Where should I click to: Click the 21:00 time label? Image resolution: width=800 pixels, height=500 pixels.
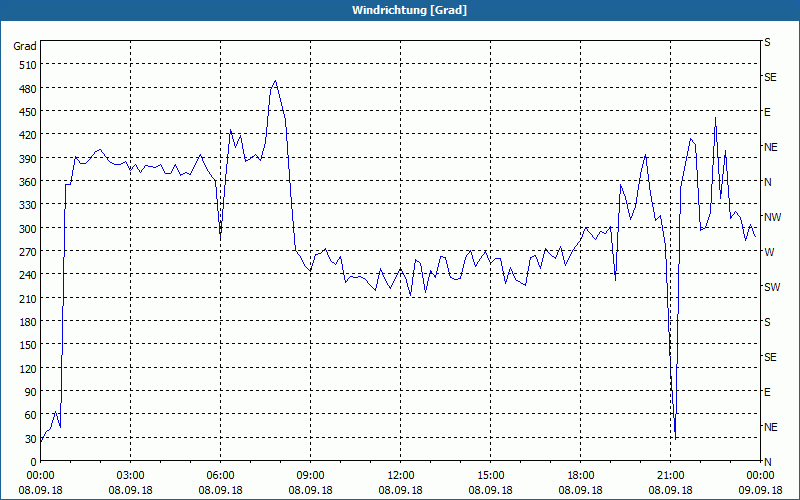tap(671, 476)
